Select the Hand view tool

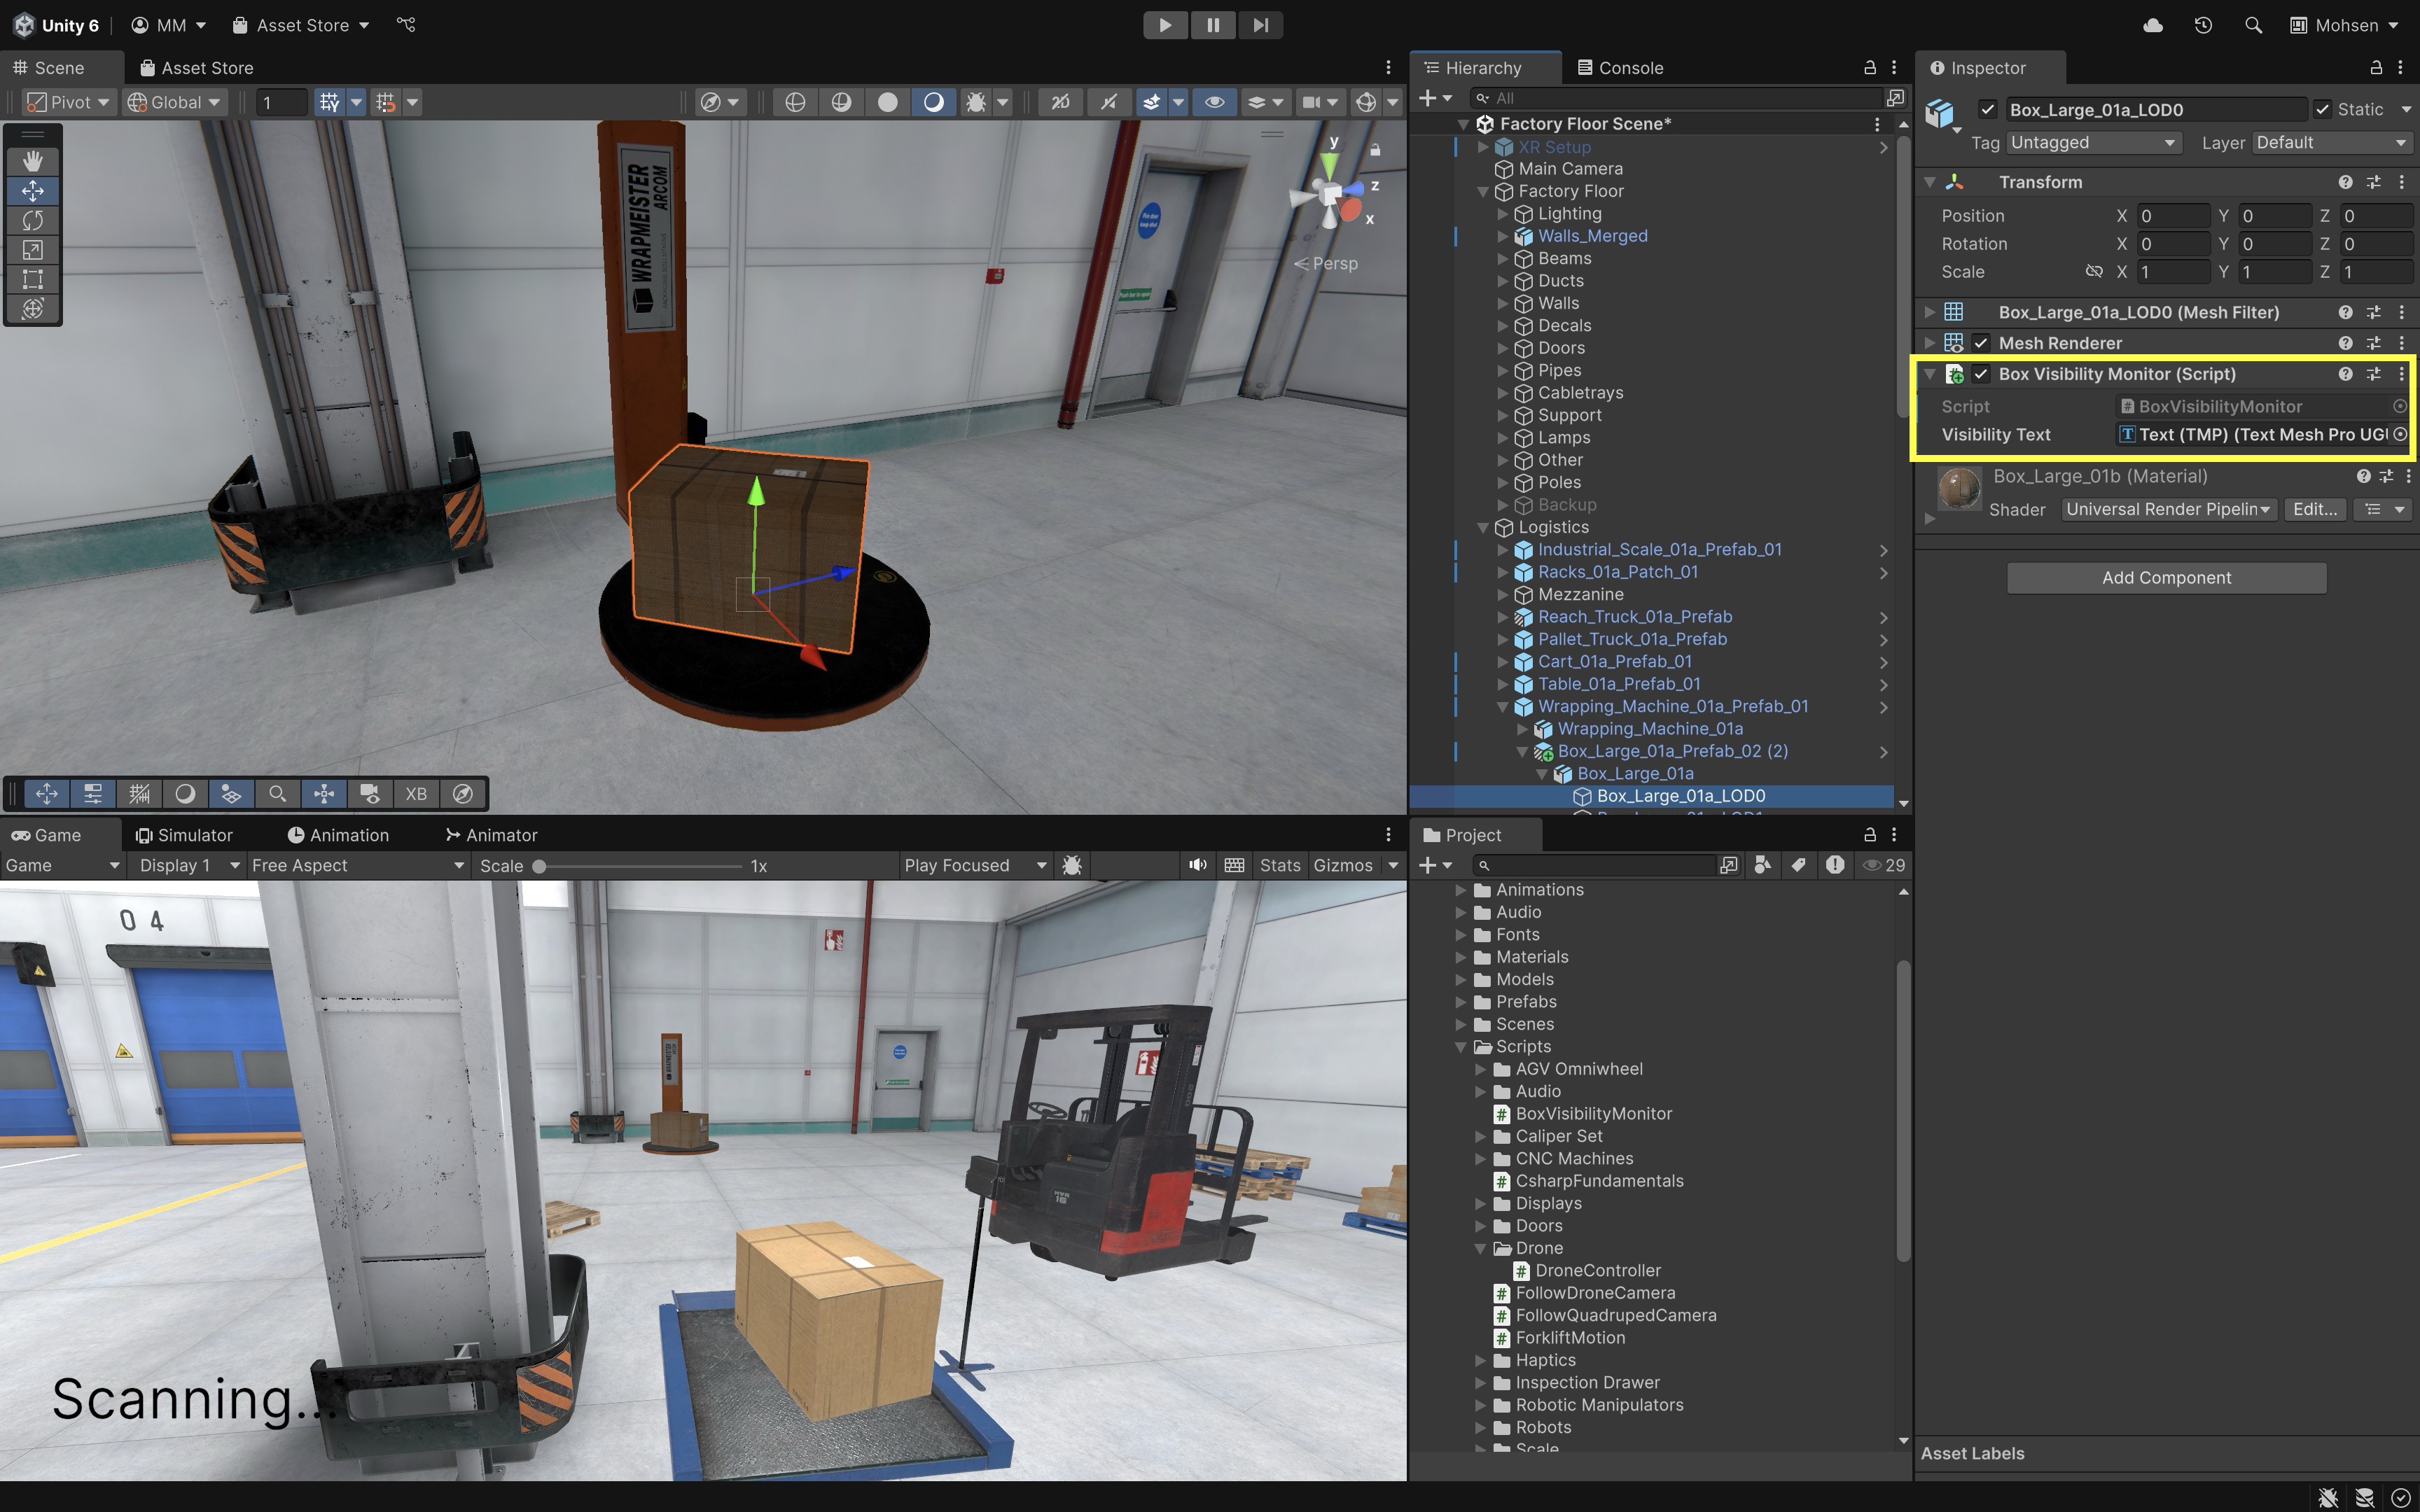tap(32, 161)
